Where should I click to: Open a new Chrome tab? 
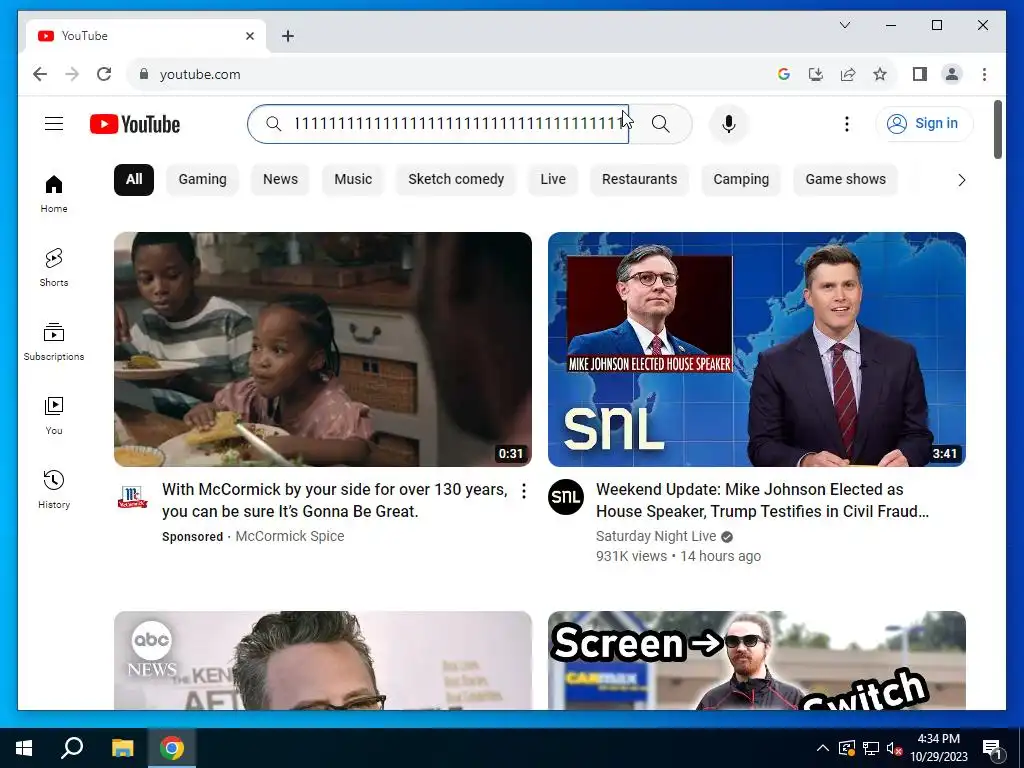click(288, 36)
